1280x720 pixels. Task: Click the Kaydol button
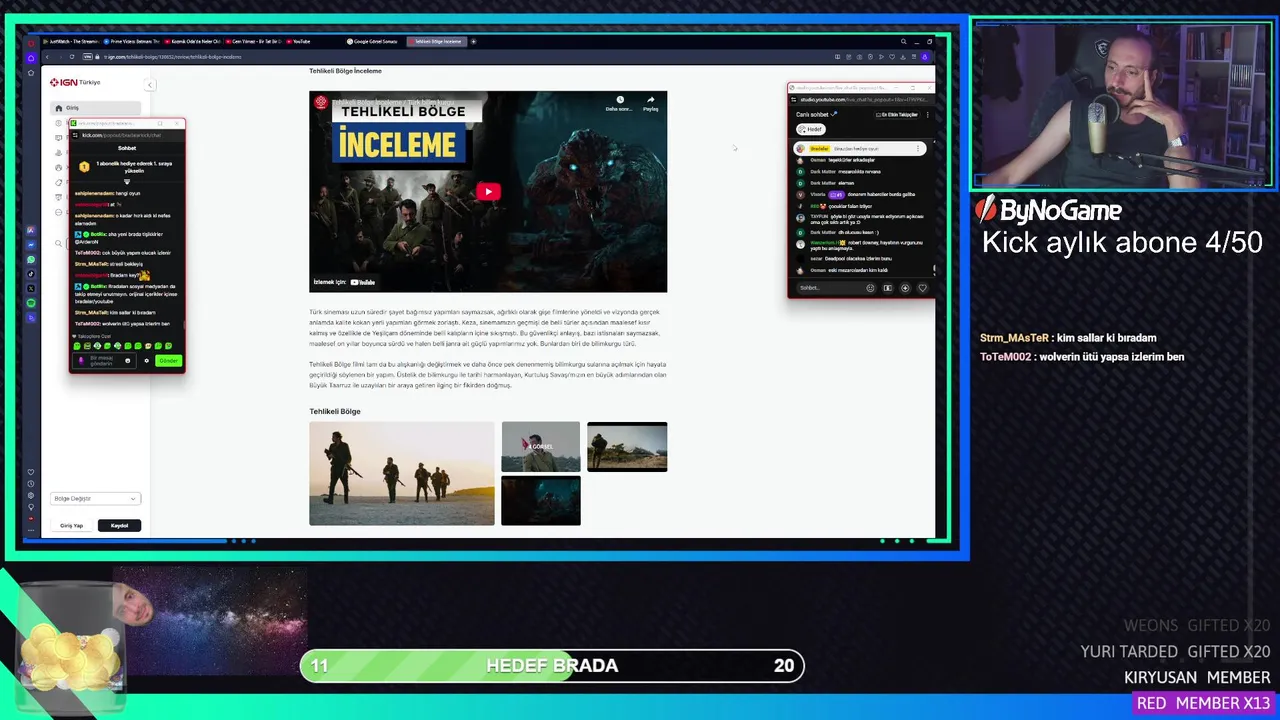(x=119, y=525)
